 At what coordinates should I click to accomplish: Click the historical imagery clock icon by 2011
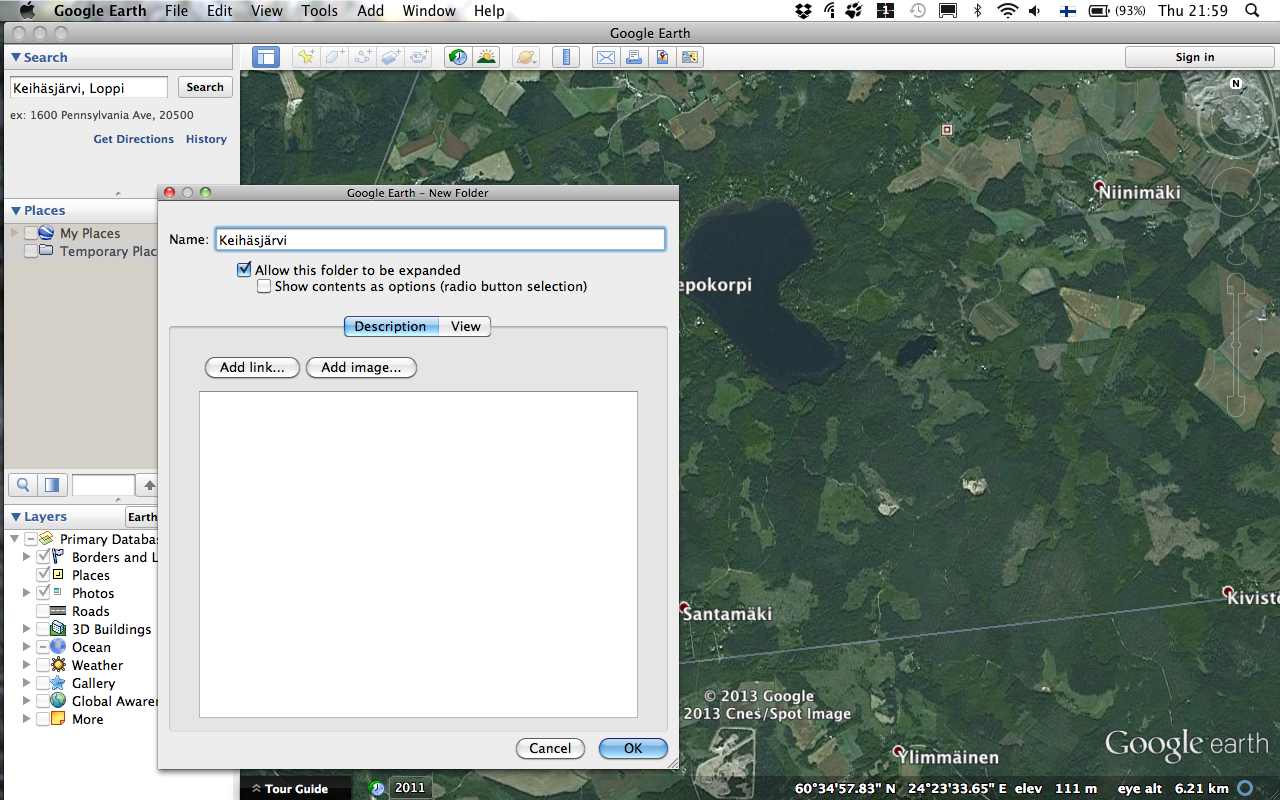tap(377, 788)
